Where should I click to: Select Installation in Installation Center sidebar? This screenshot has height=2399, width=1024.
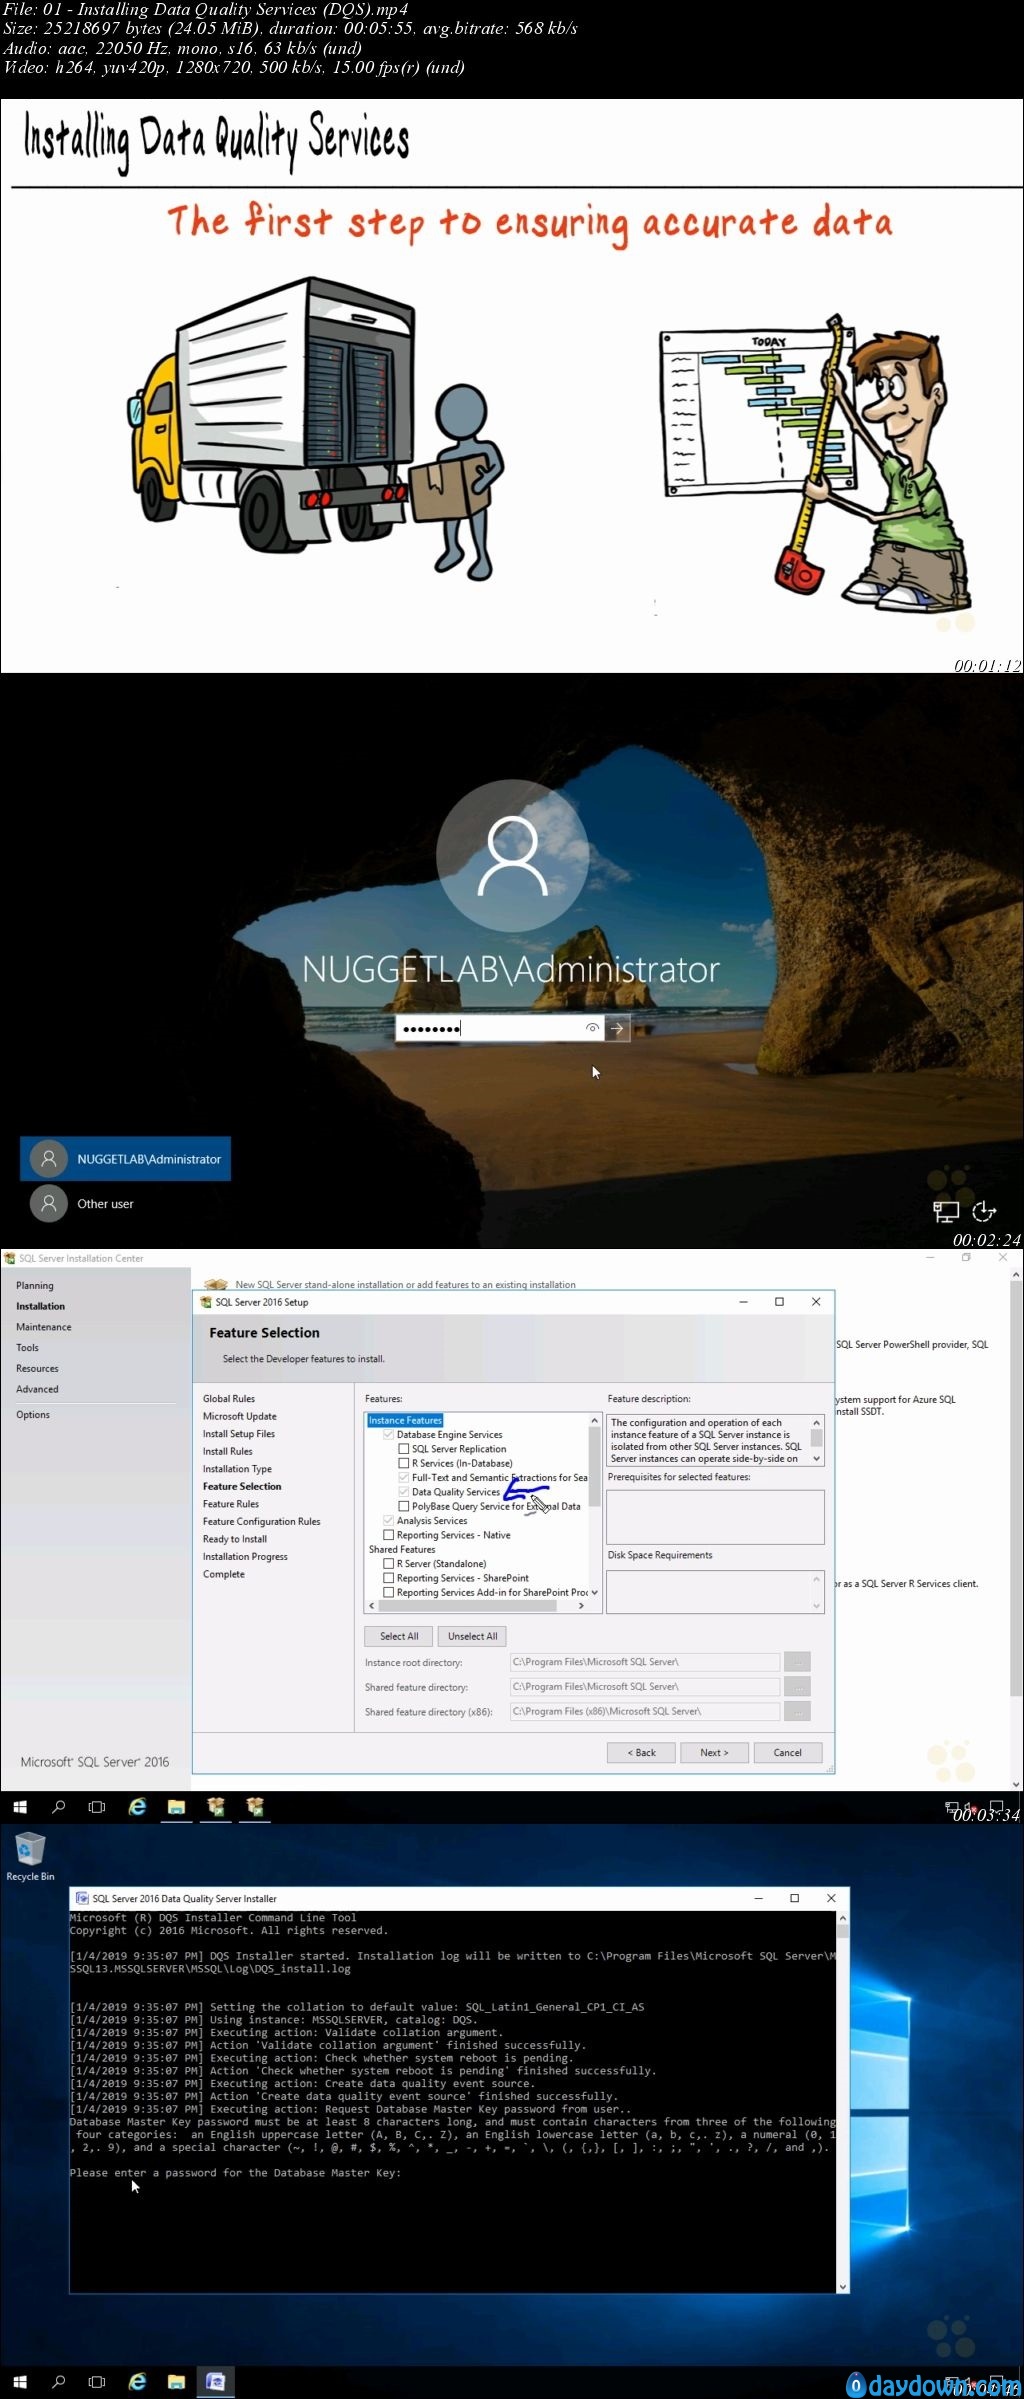[40, 1306]
